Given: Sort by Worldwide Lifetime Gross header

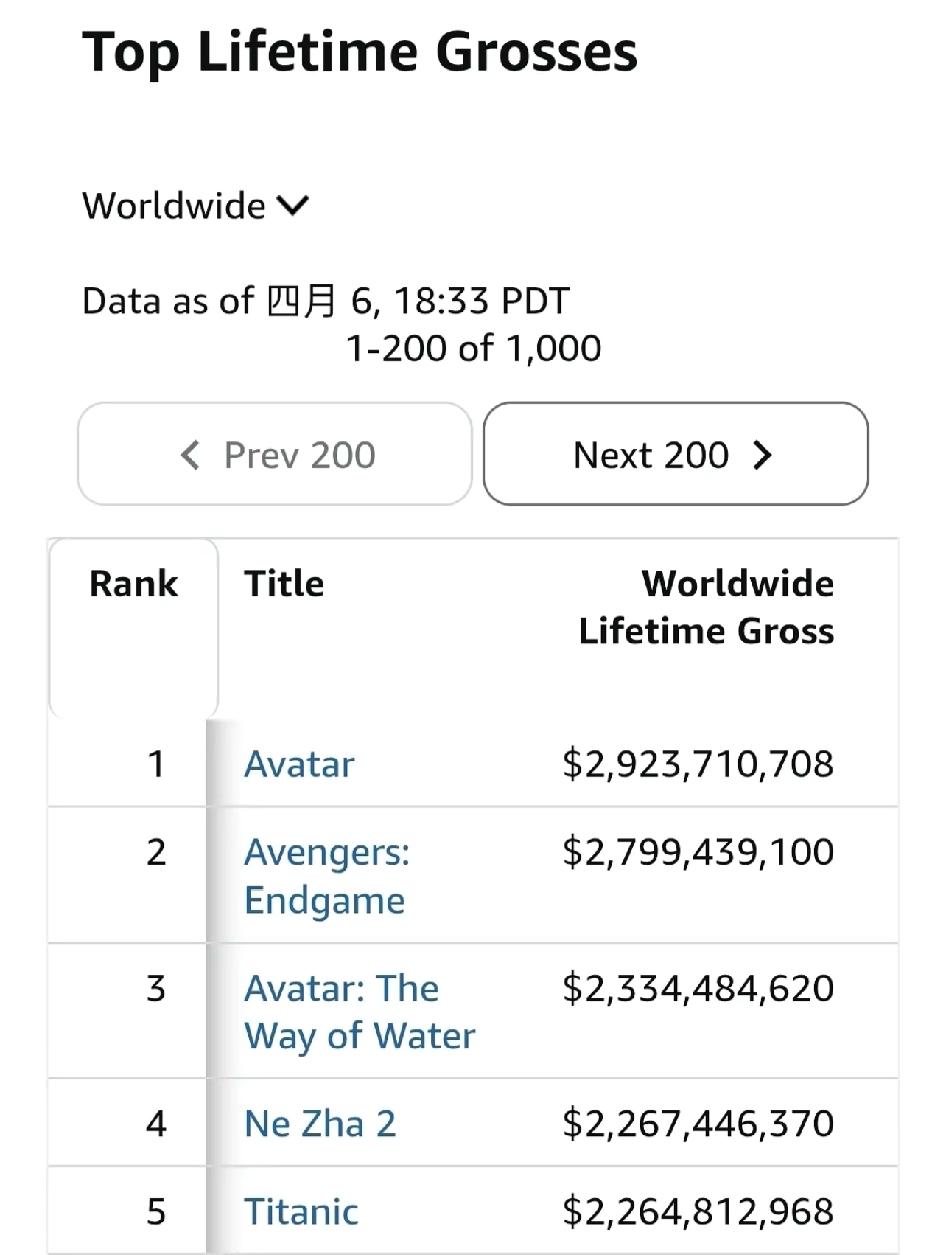Looking at the screenshot, I should pos(706,607).
